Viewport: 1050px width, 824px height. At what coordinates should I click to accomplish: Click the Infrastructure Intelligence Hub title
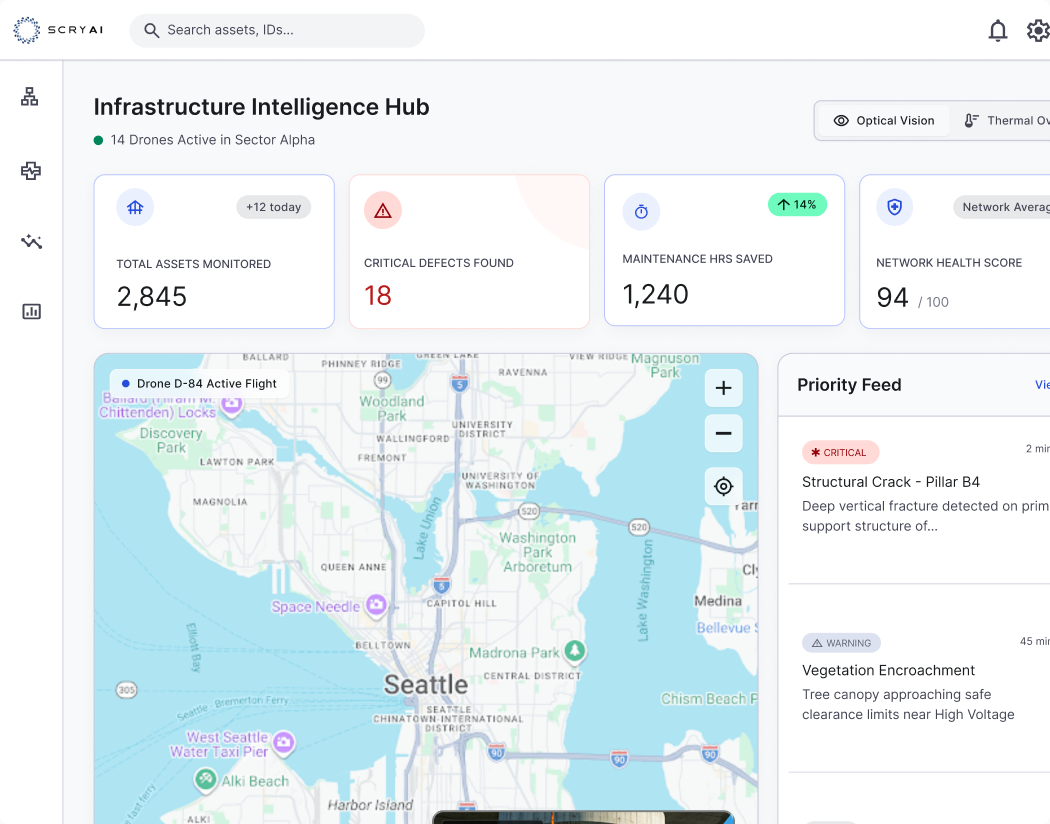[261, 107]
